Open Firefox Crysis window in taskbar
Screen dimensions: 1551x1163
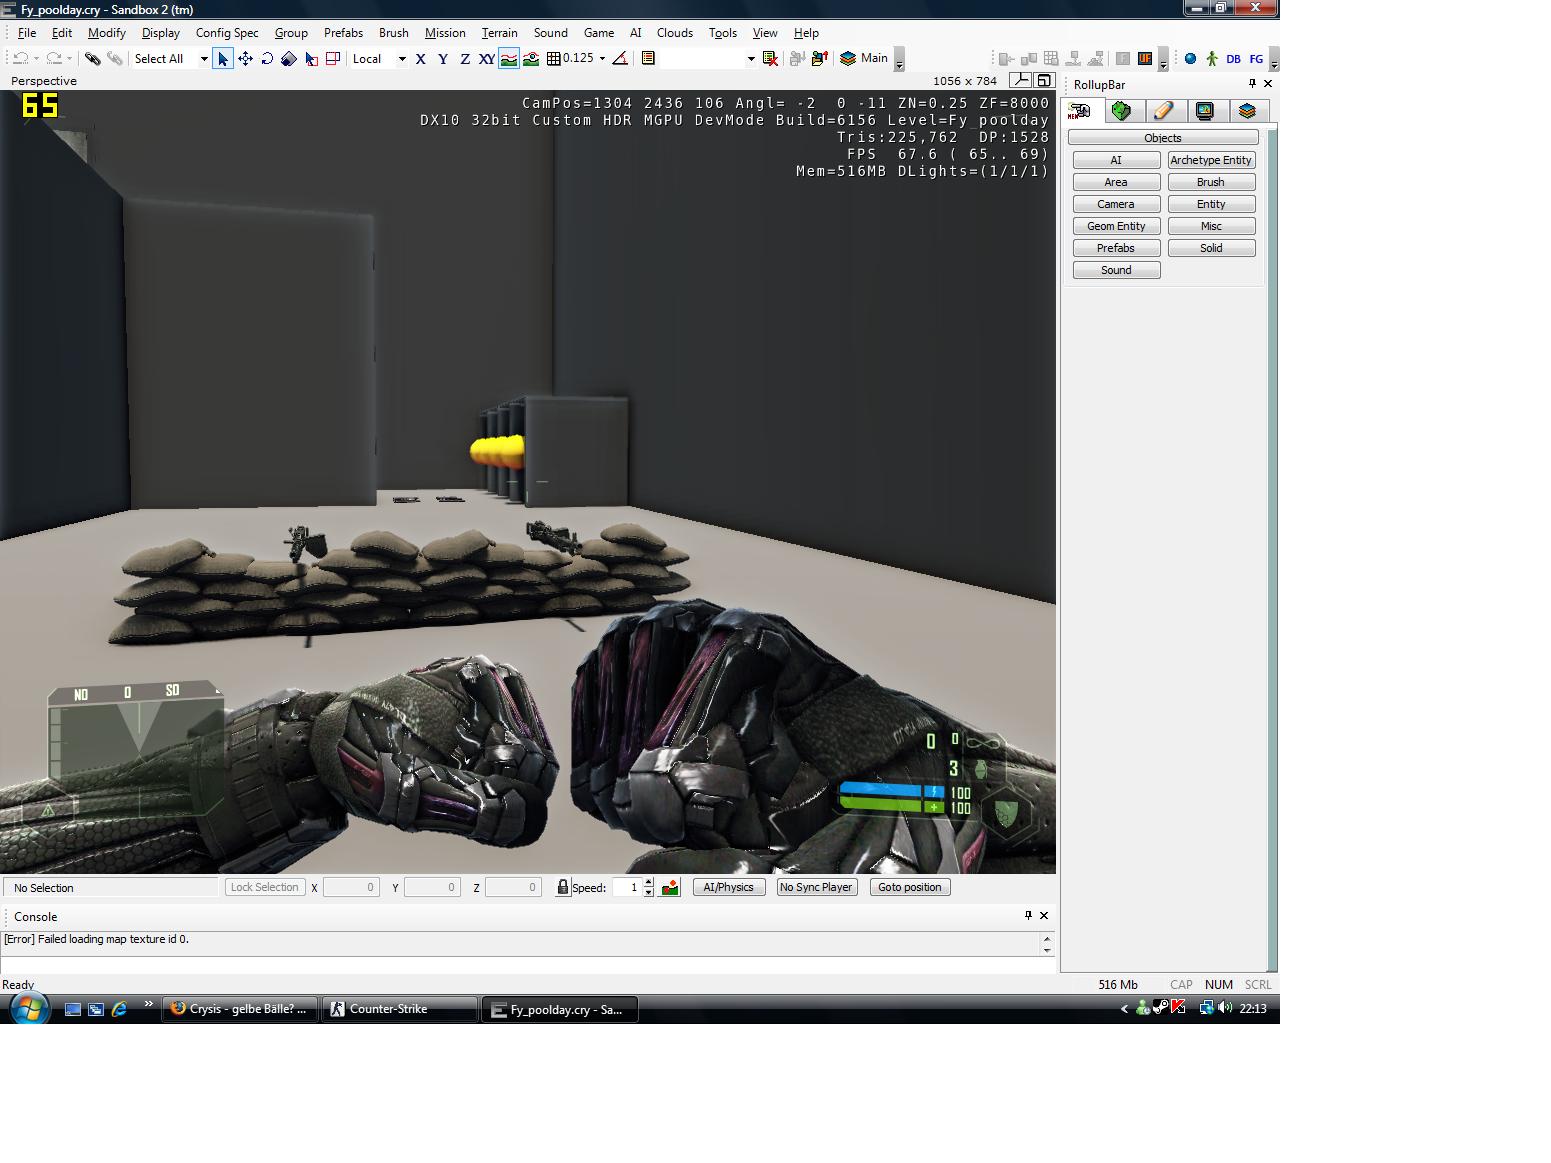(x=240, y=1009)
